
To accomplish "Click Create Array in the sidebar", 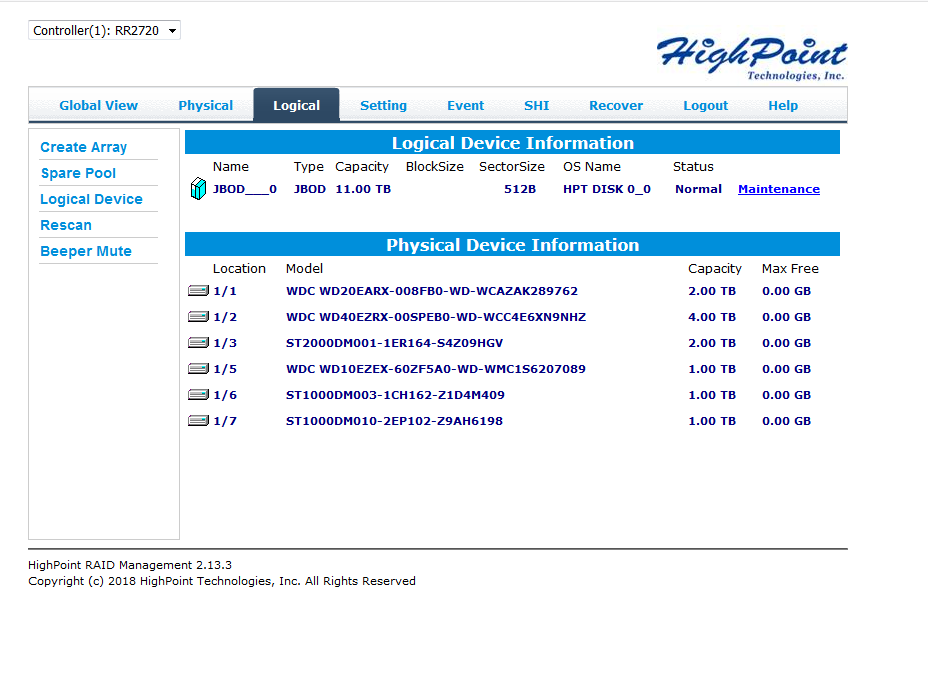I will click(x=83, y=147).
